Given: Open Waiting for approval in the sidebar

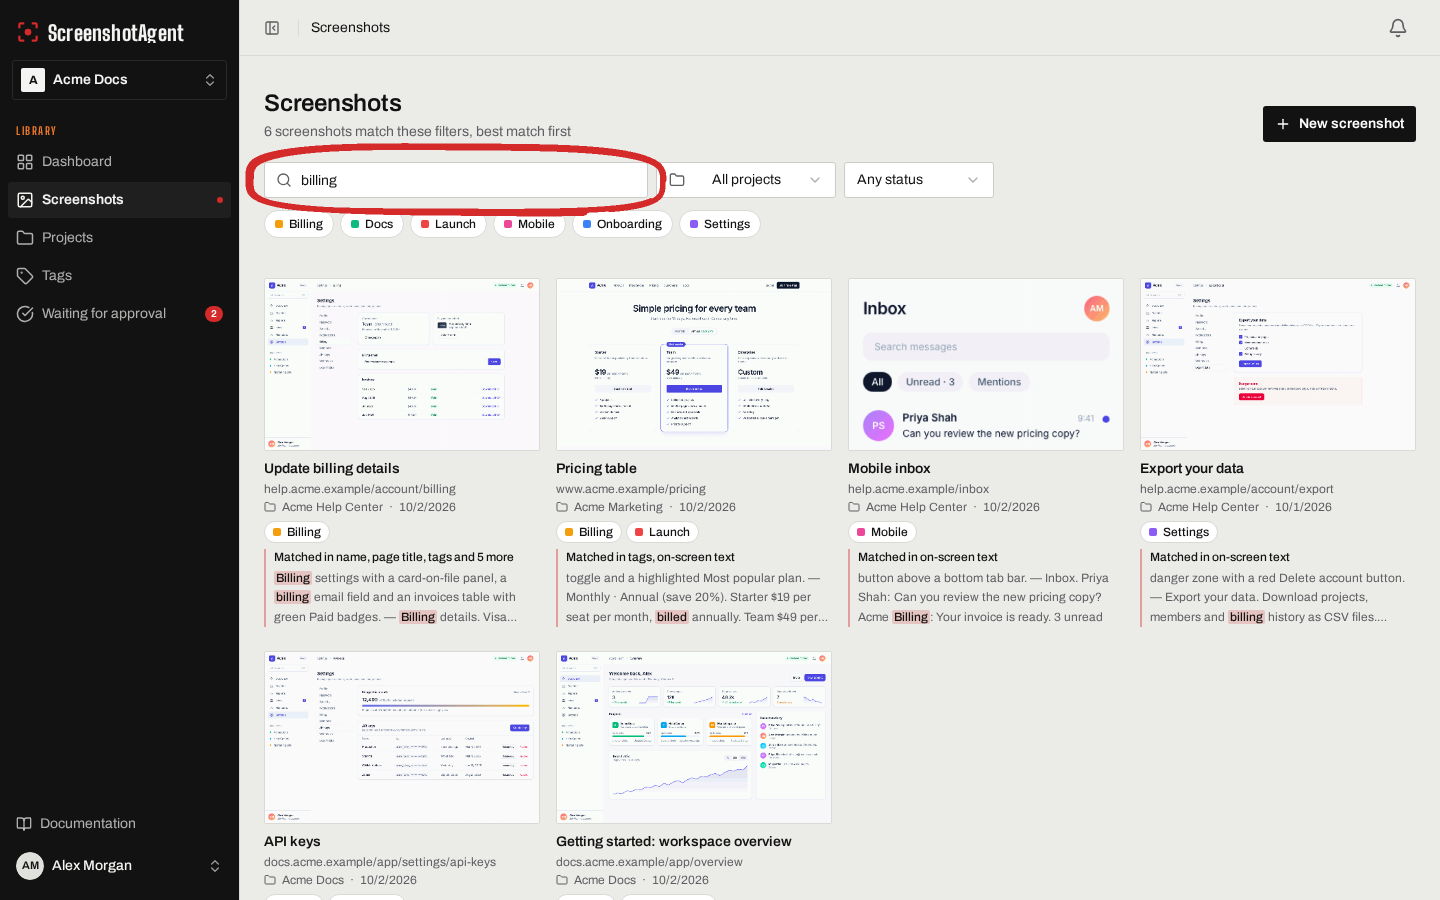Looking at the screenshot, I should [x=119, y=314].
